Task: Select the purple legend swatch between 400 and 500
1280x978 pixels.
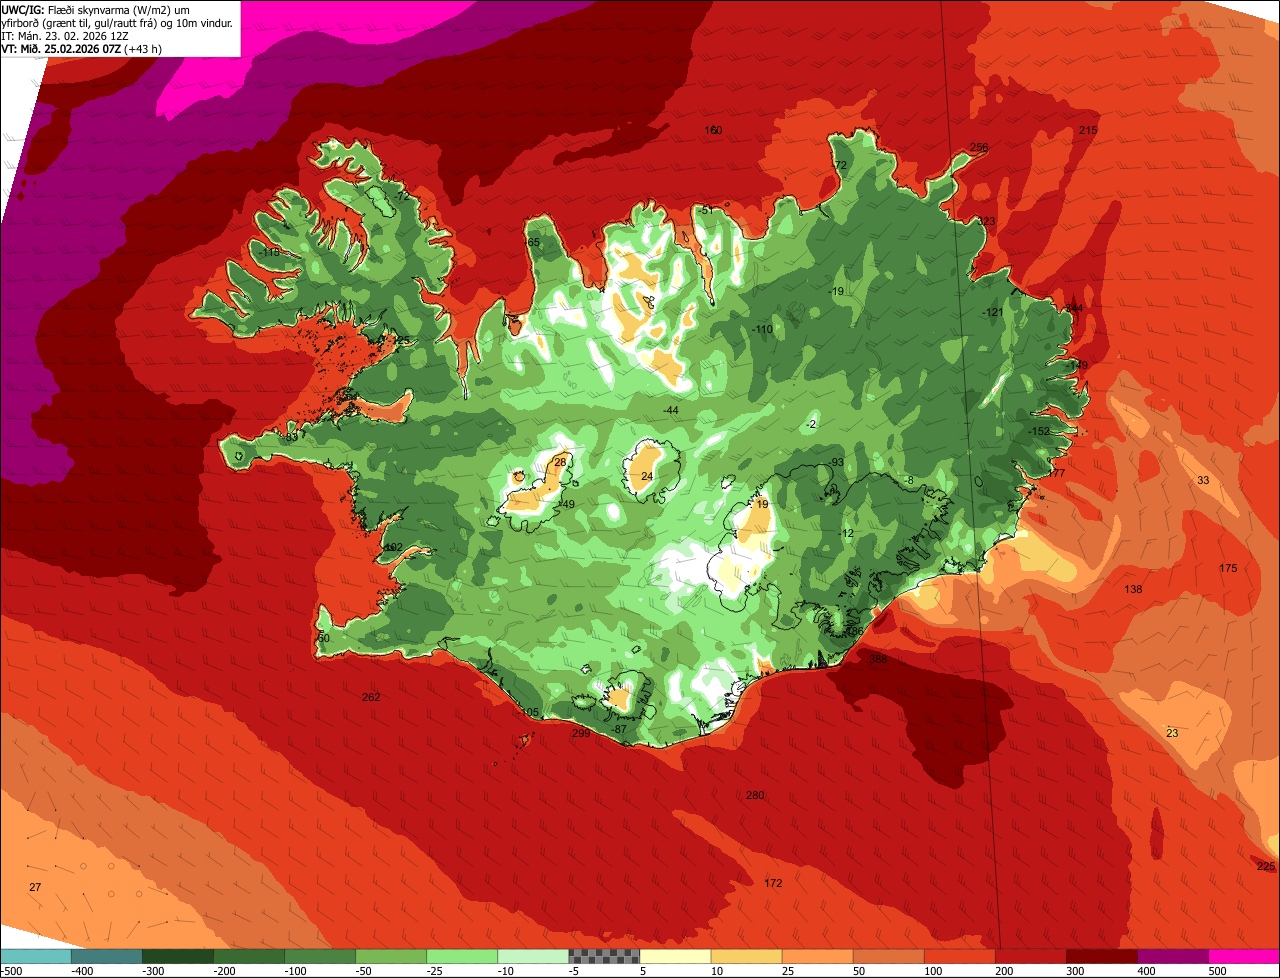Action: (1173, 956)
